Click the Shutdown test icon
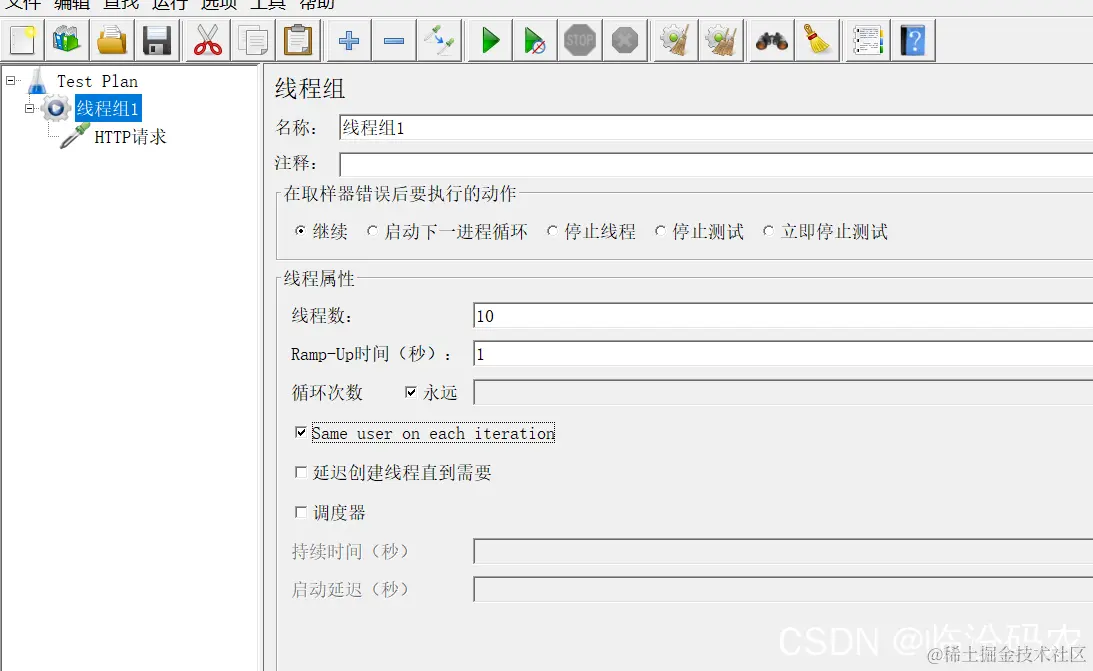 coord(624,40)
